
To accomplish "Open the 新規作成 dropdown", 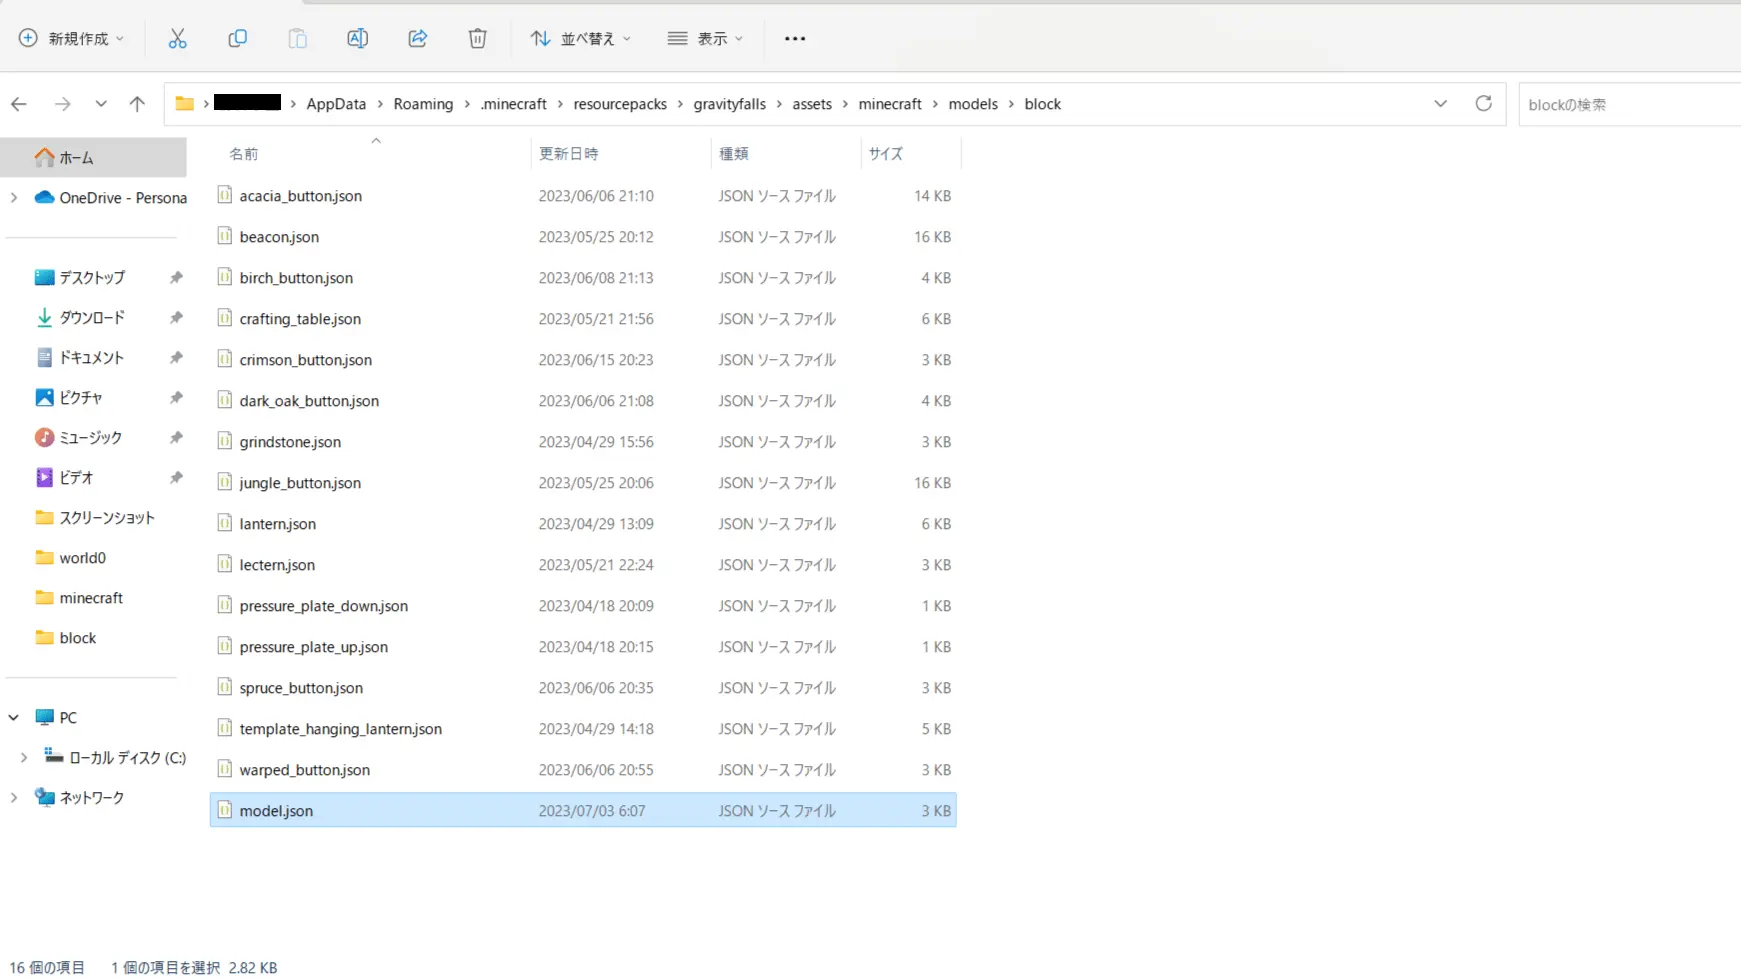I will 72,38.
